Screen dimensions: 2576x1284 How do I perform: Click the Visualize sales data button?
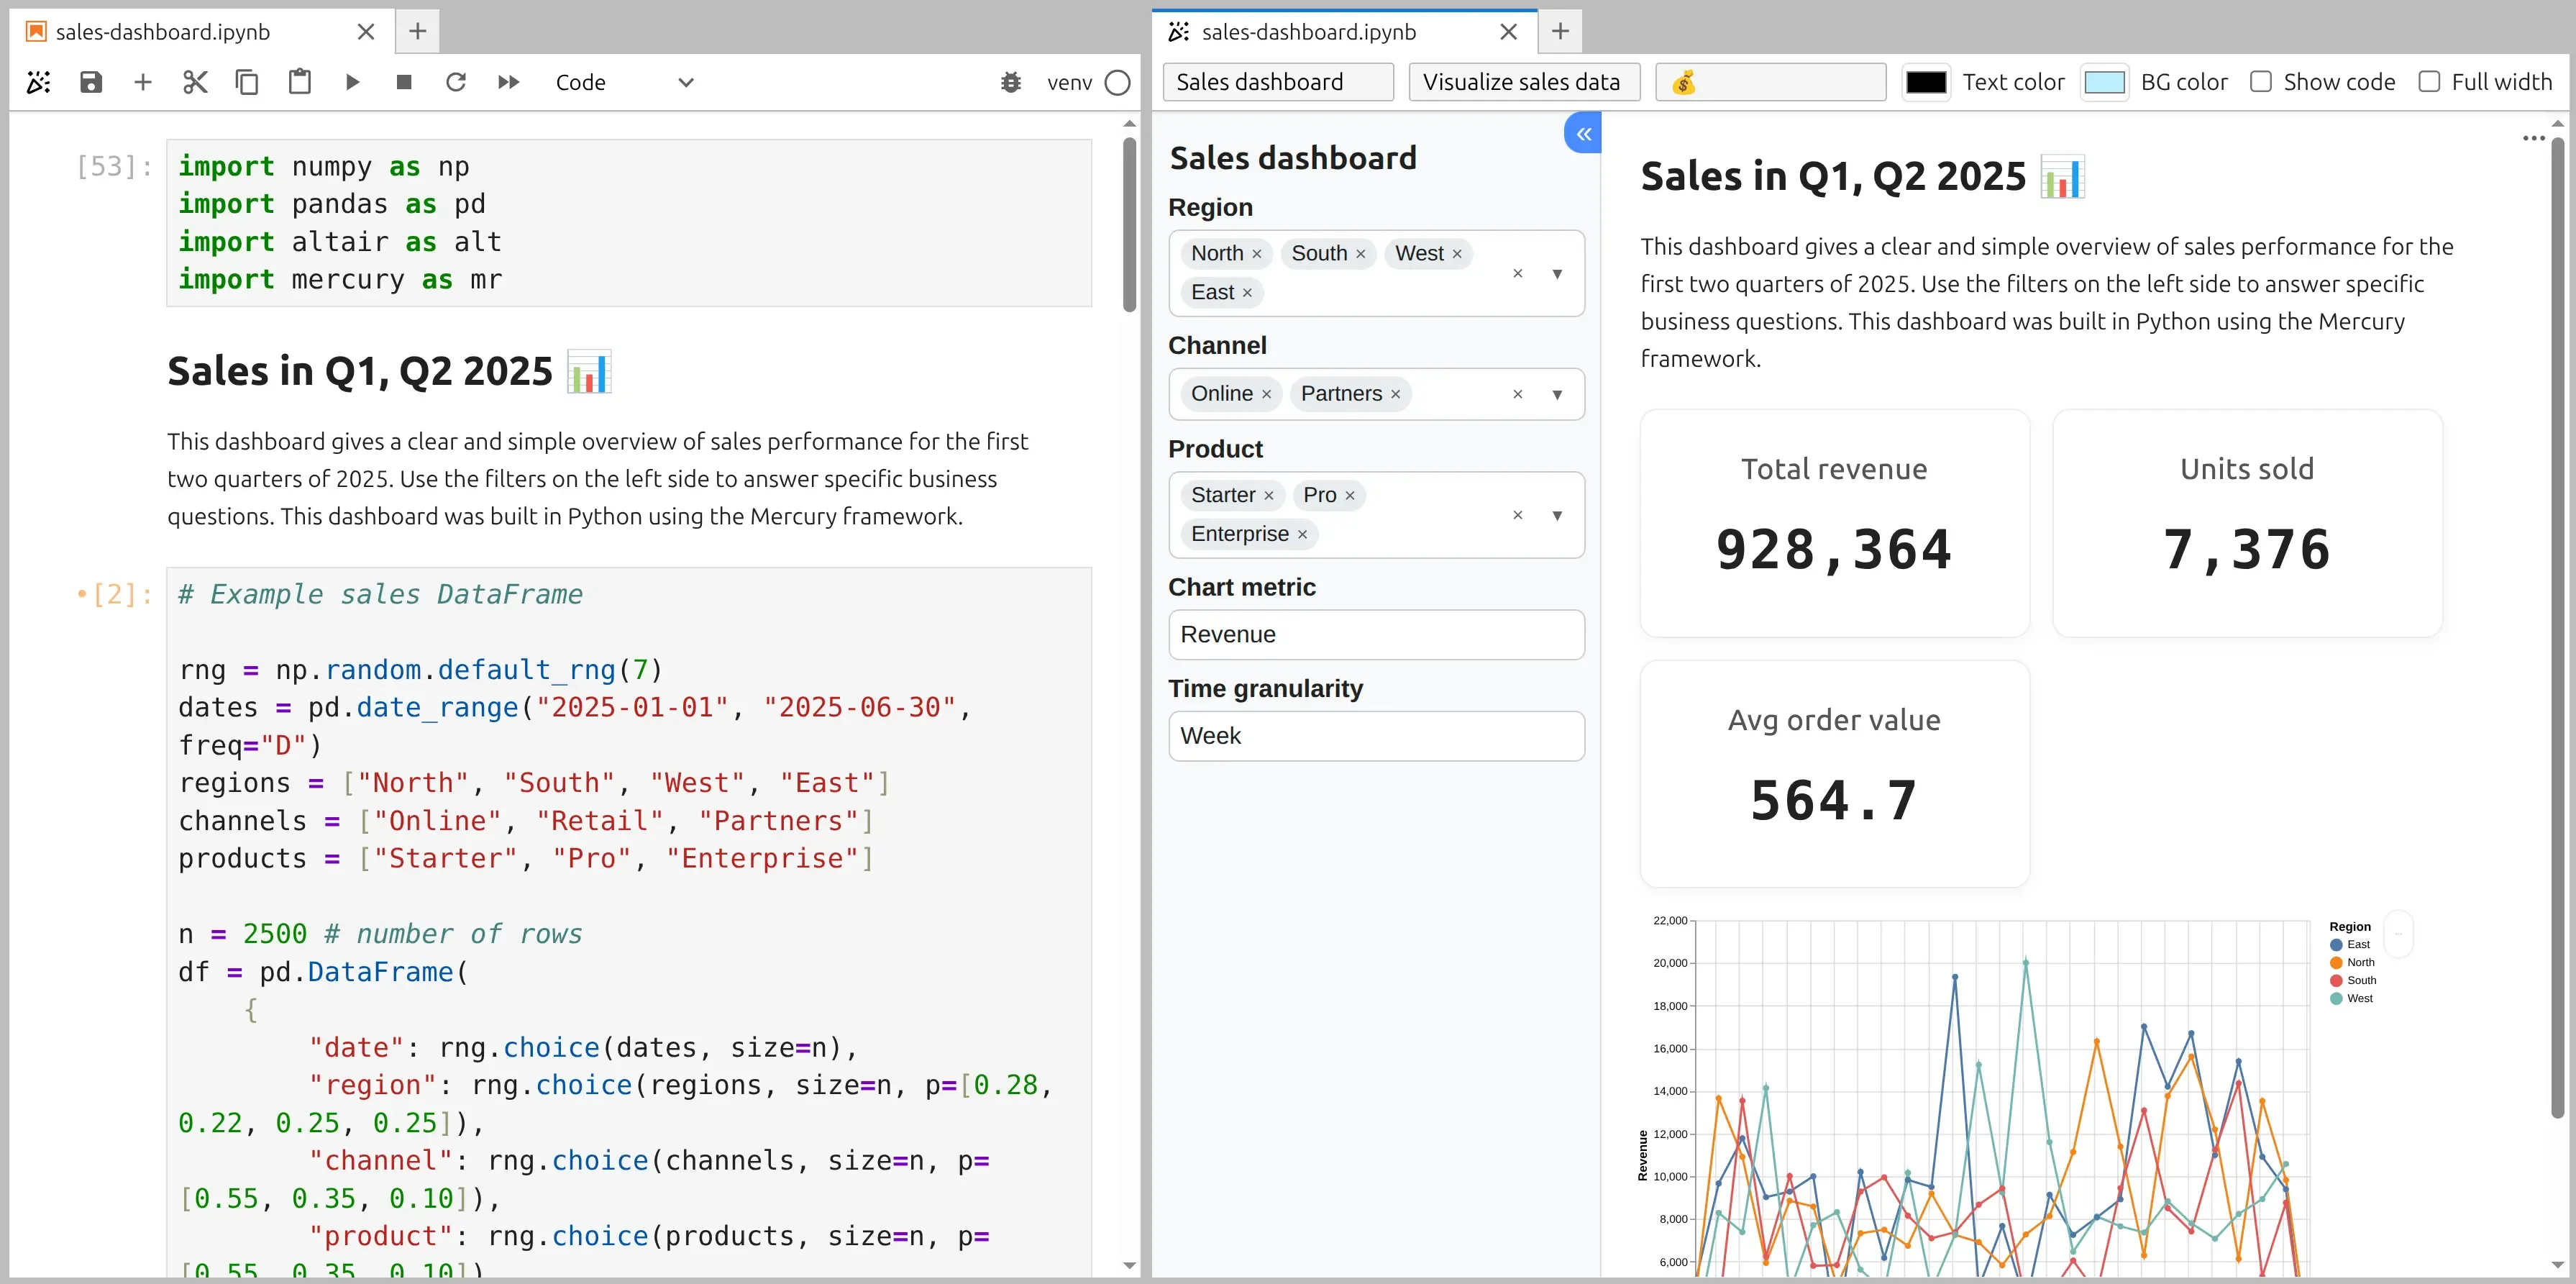pos(1523,81)
